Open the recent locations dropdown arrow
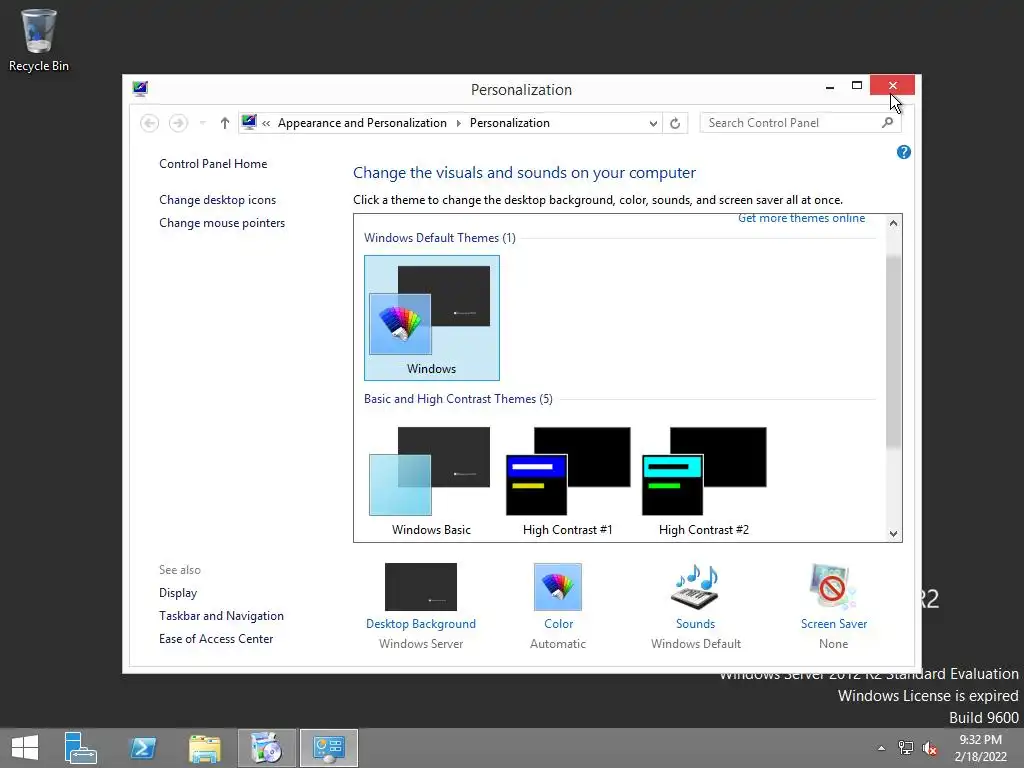 coord(202,123)
